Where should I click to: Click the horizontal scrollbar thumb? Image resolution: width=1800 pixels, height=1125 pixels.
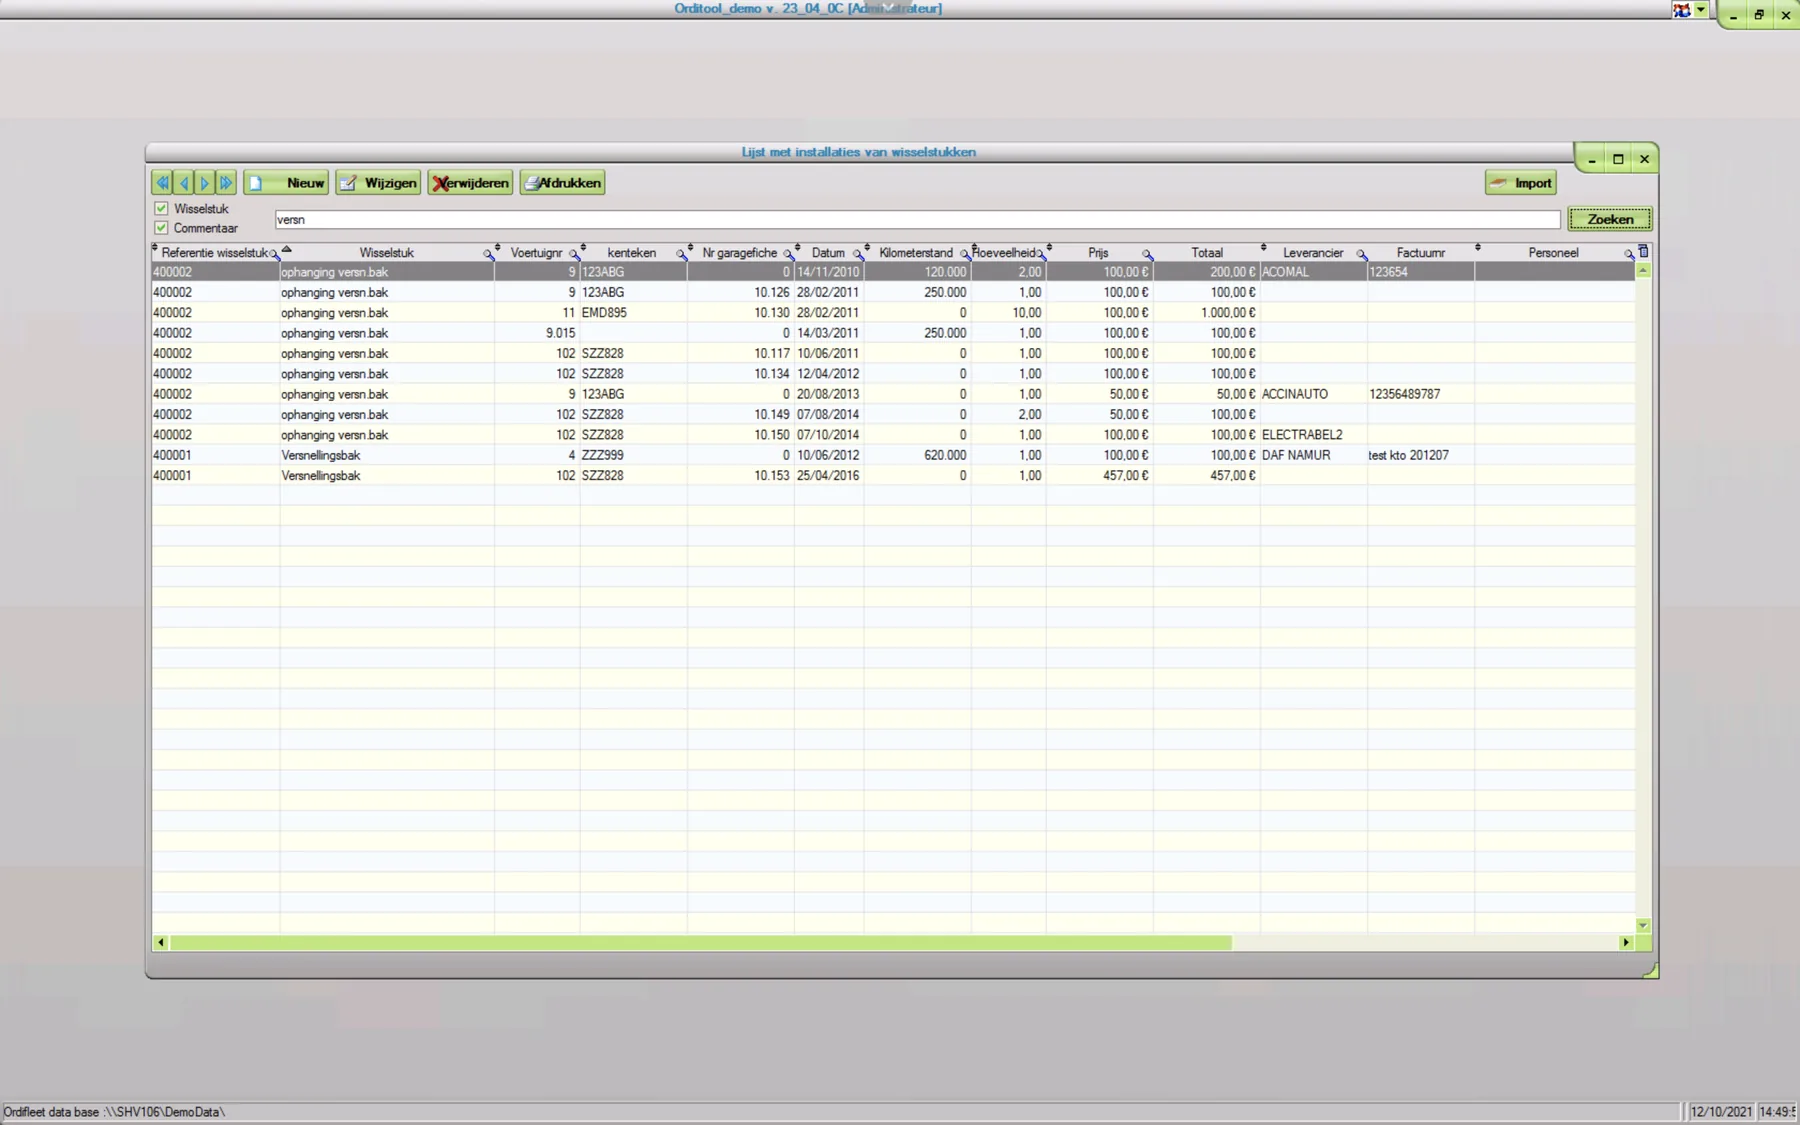point(701,942)
